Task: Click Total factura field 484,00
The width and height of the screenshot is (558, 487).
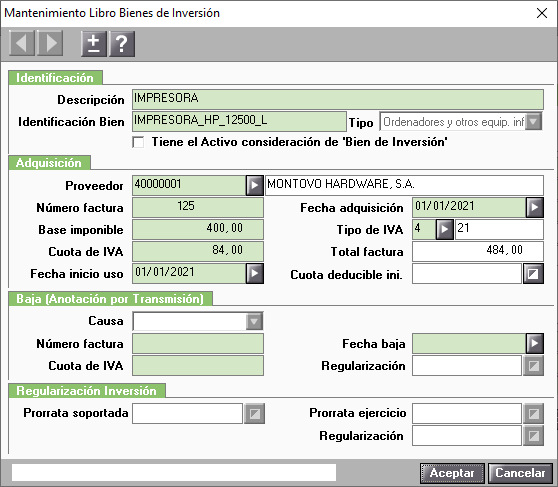Action: [478, 251]
